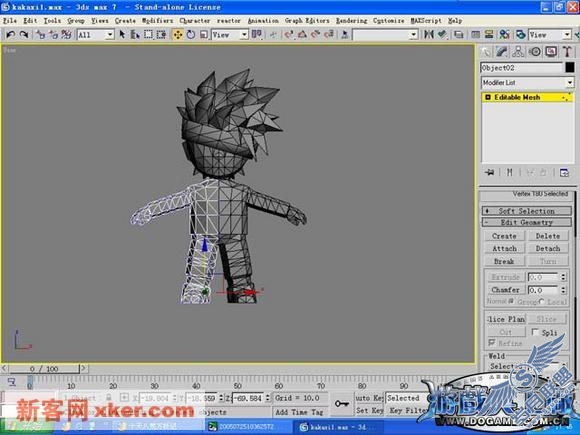Click the Mirror tool icon
This screenshot has height=435, width=580.
[x=429, y=35]
